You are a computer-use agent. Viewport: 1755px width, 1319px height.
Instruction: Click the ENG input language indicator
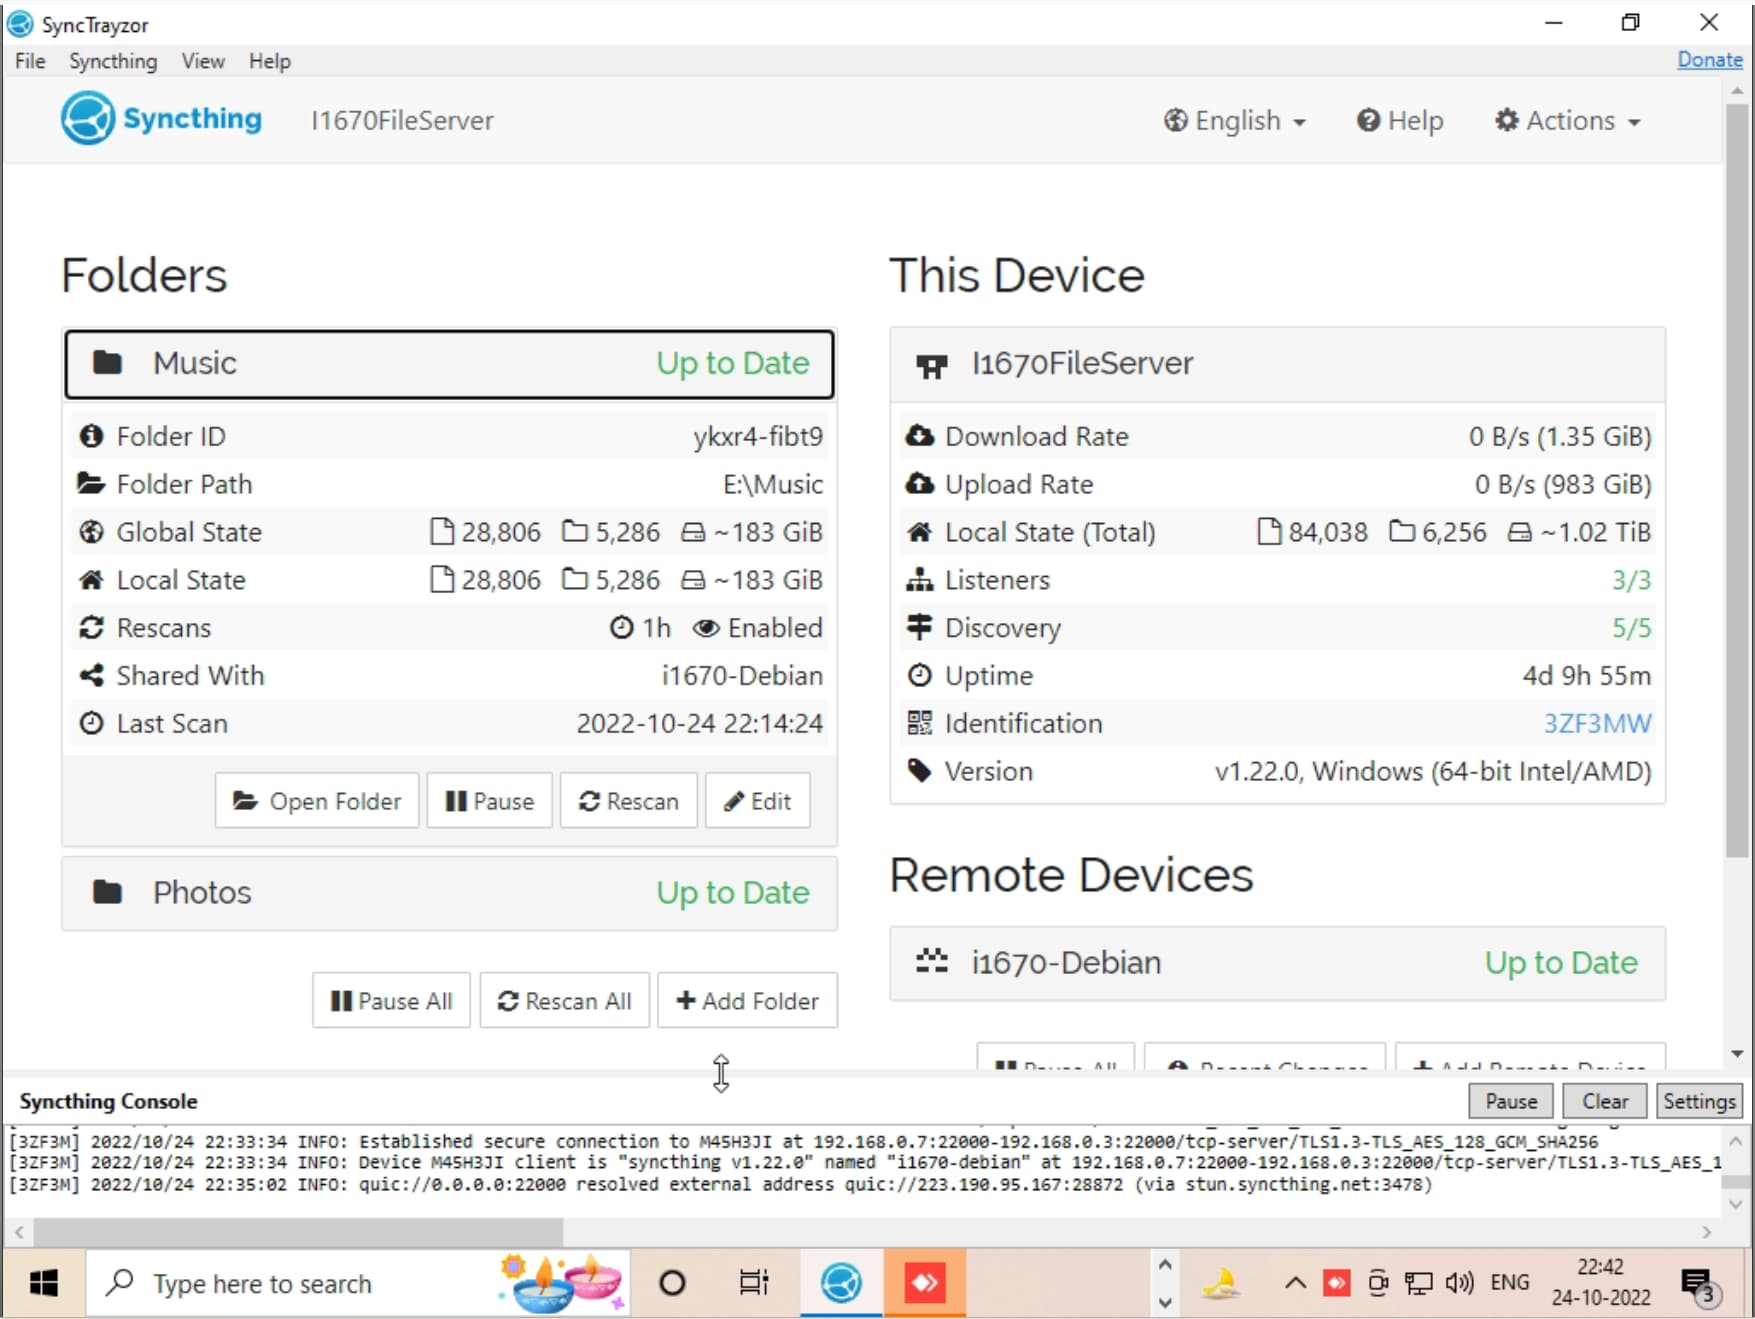tap(1509, 1283)
